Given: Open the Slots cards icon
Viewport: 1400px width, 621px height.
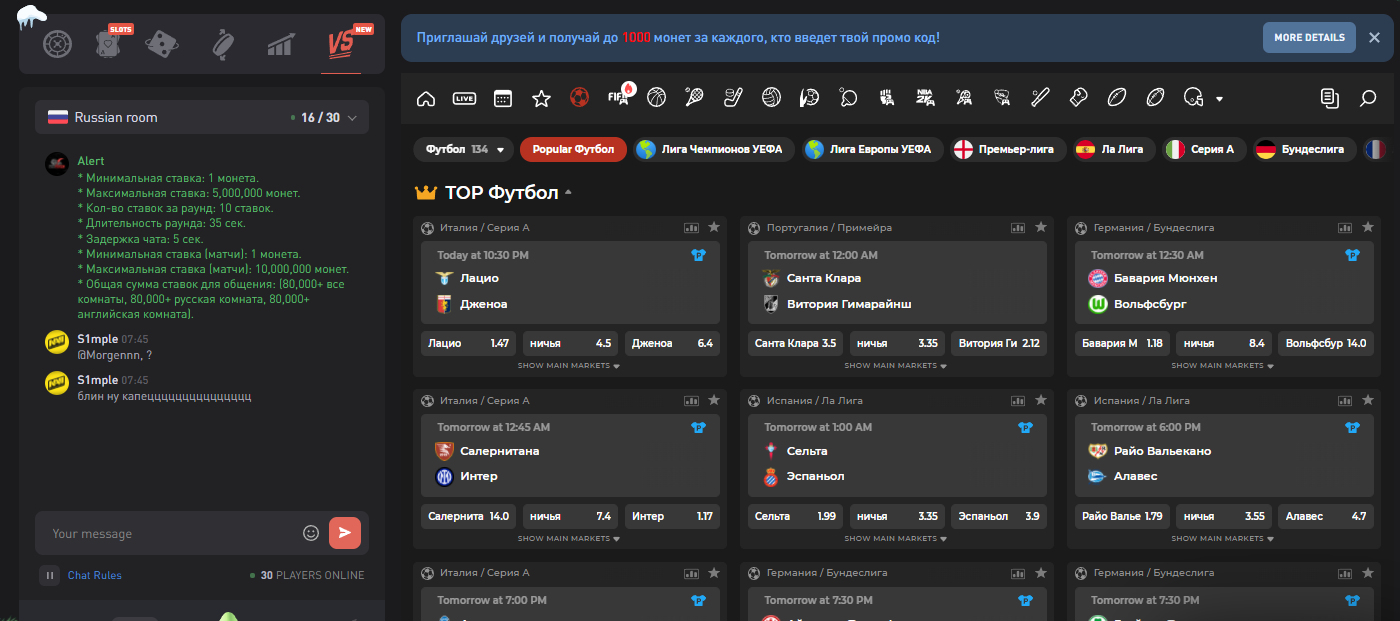Looking at the screenshot, I should tap(108, 44).
